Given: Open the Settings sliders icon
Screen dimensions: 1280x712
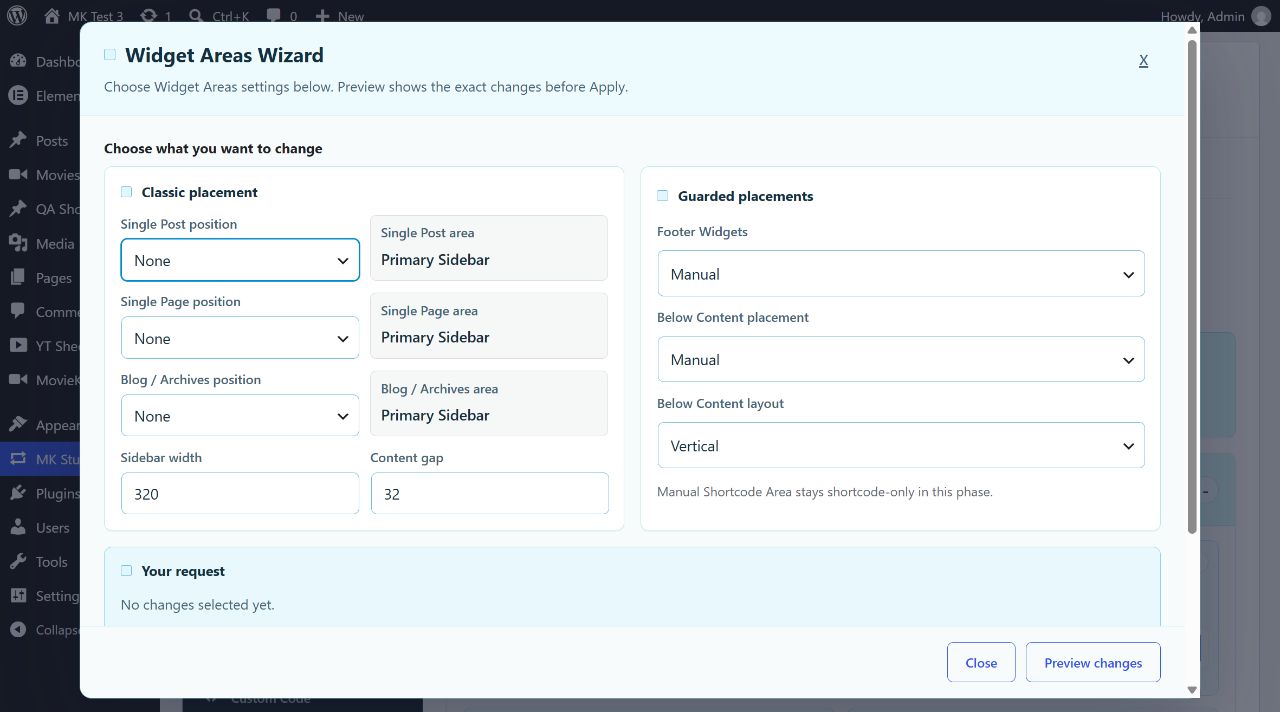Looking at the screenshot, I should [18, 595].
